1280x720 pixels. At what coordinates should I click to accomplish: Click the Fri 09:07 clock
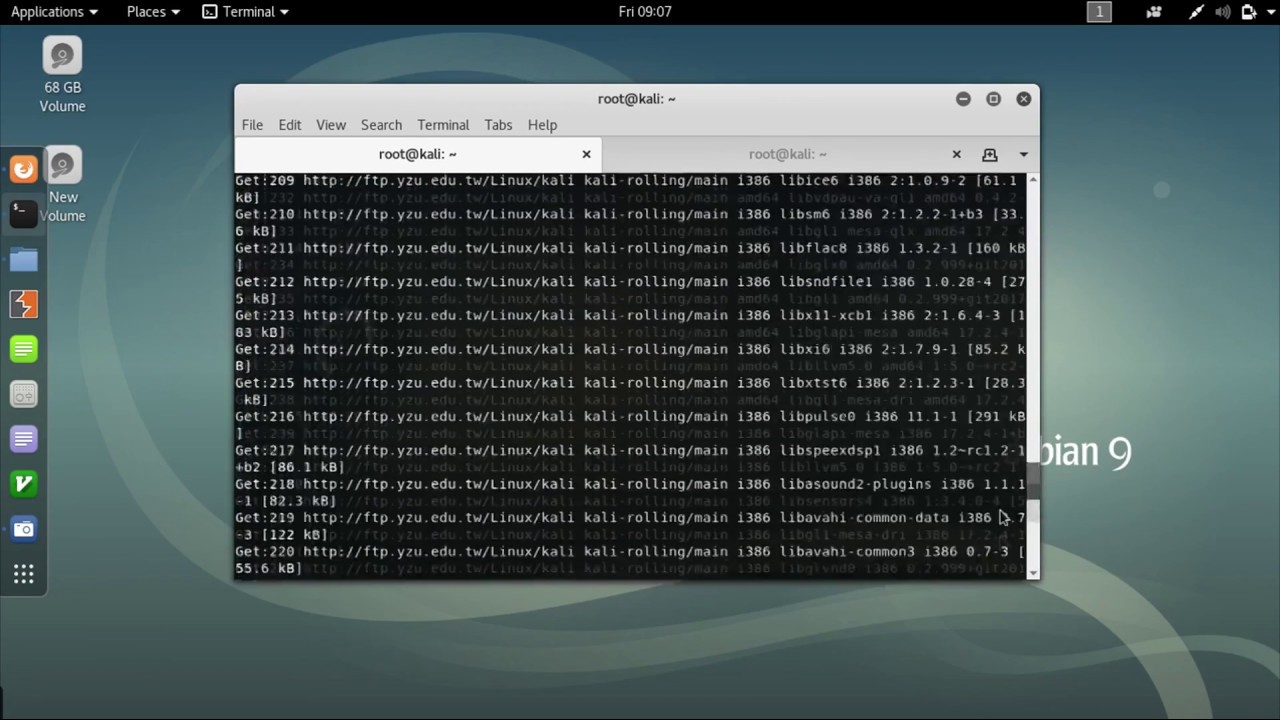(x=645, y=12)
